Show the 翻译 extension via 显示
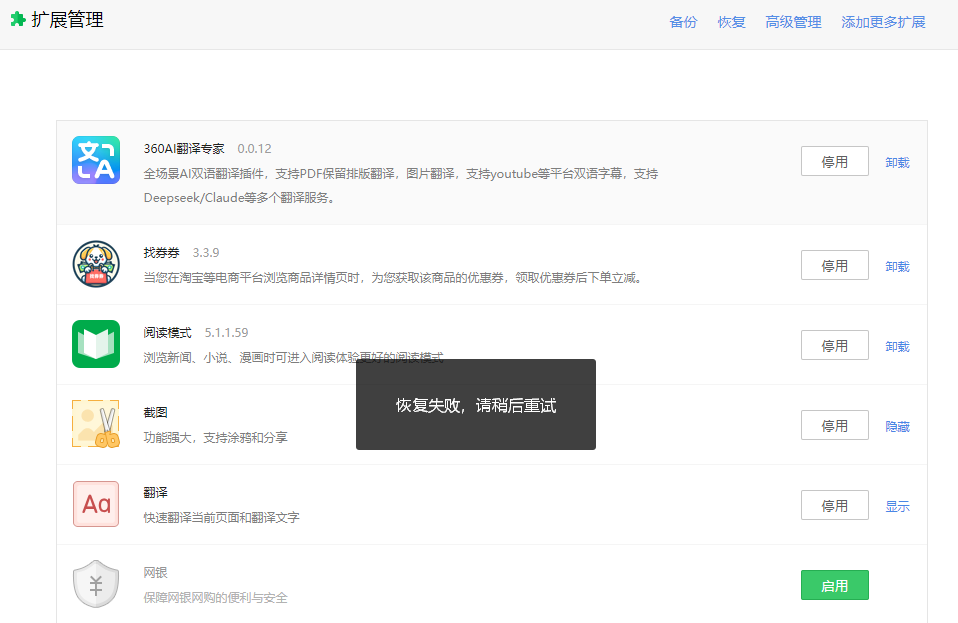 click(897, 506)
